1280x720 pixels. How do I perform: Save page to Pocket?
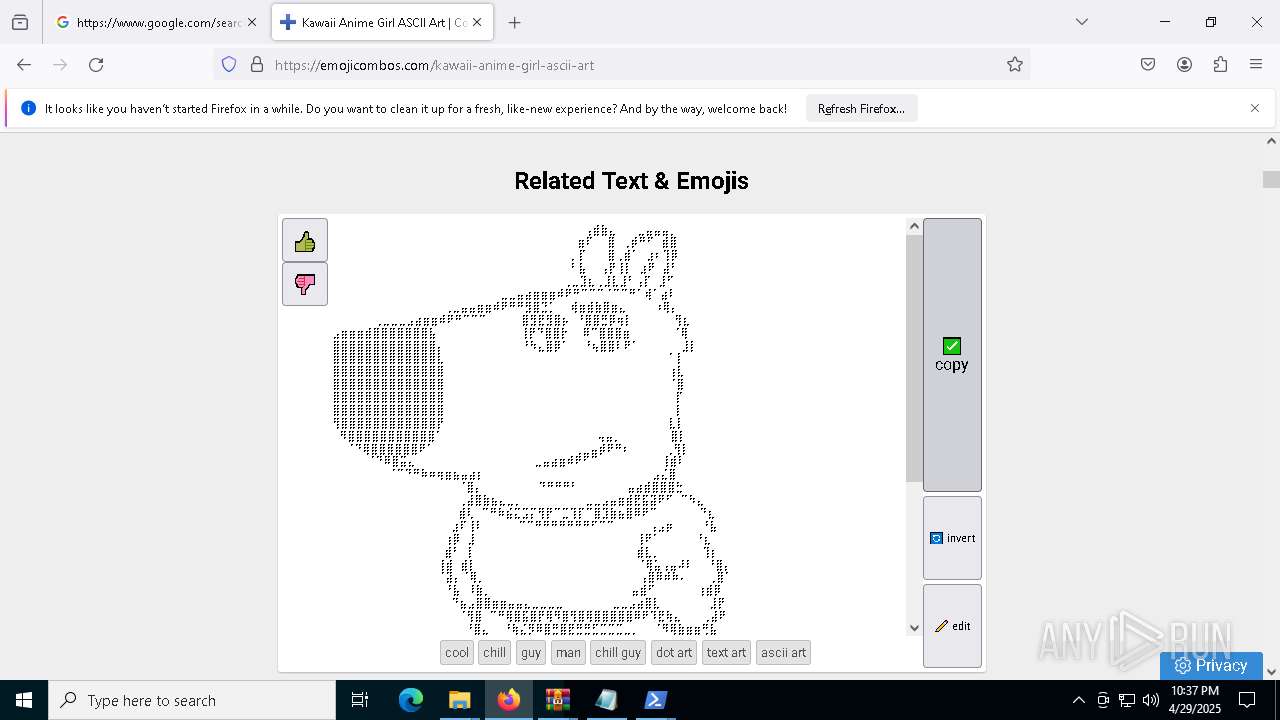coord(1148,65)
